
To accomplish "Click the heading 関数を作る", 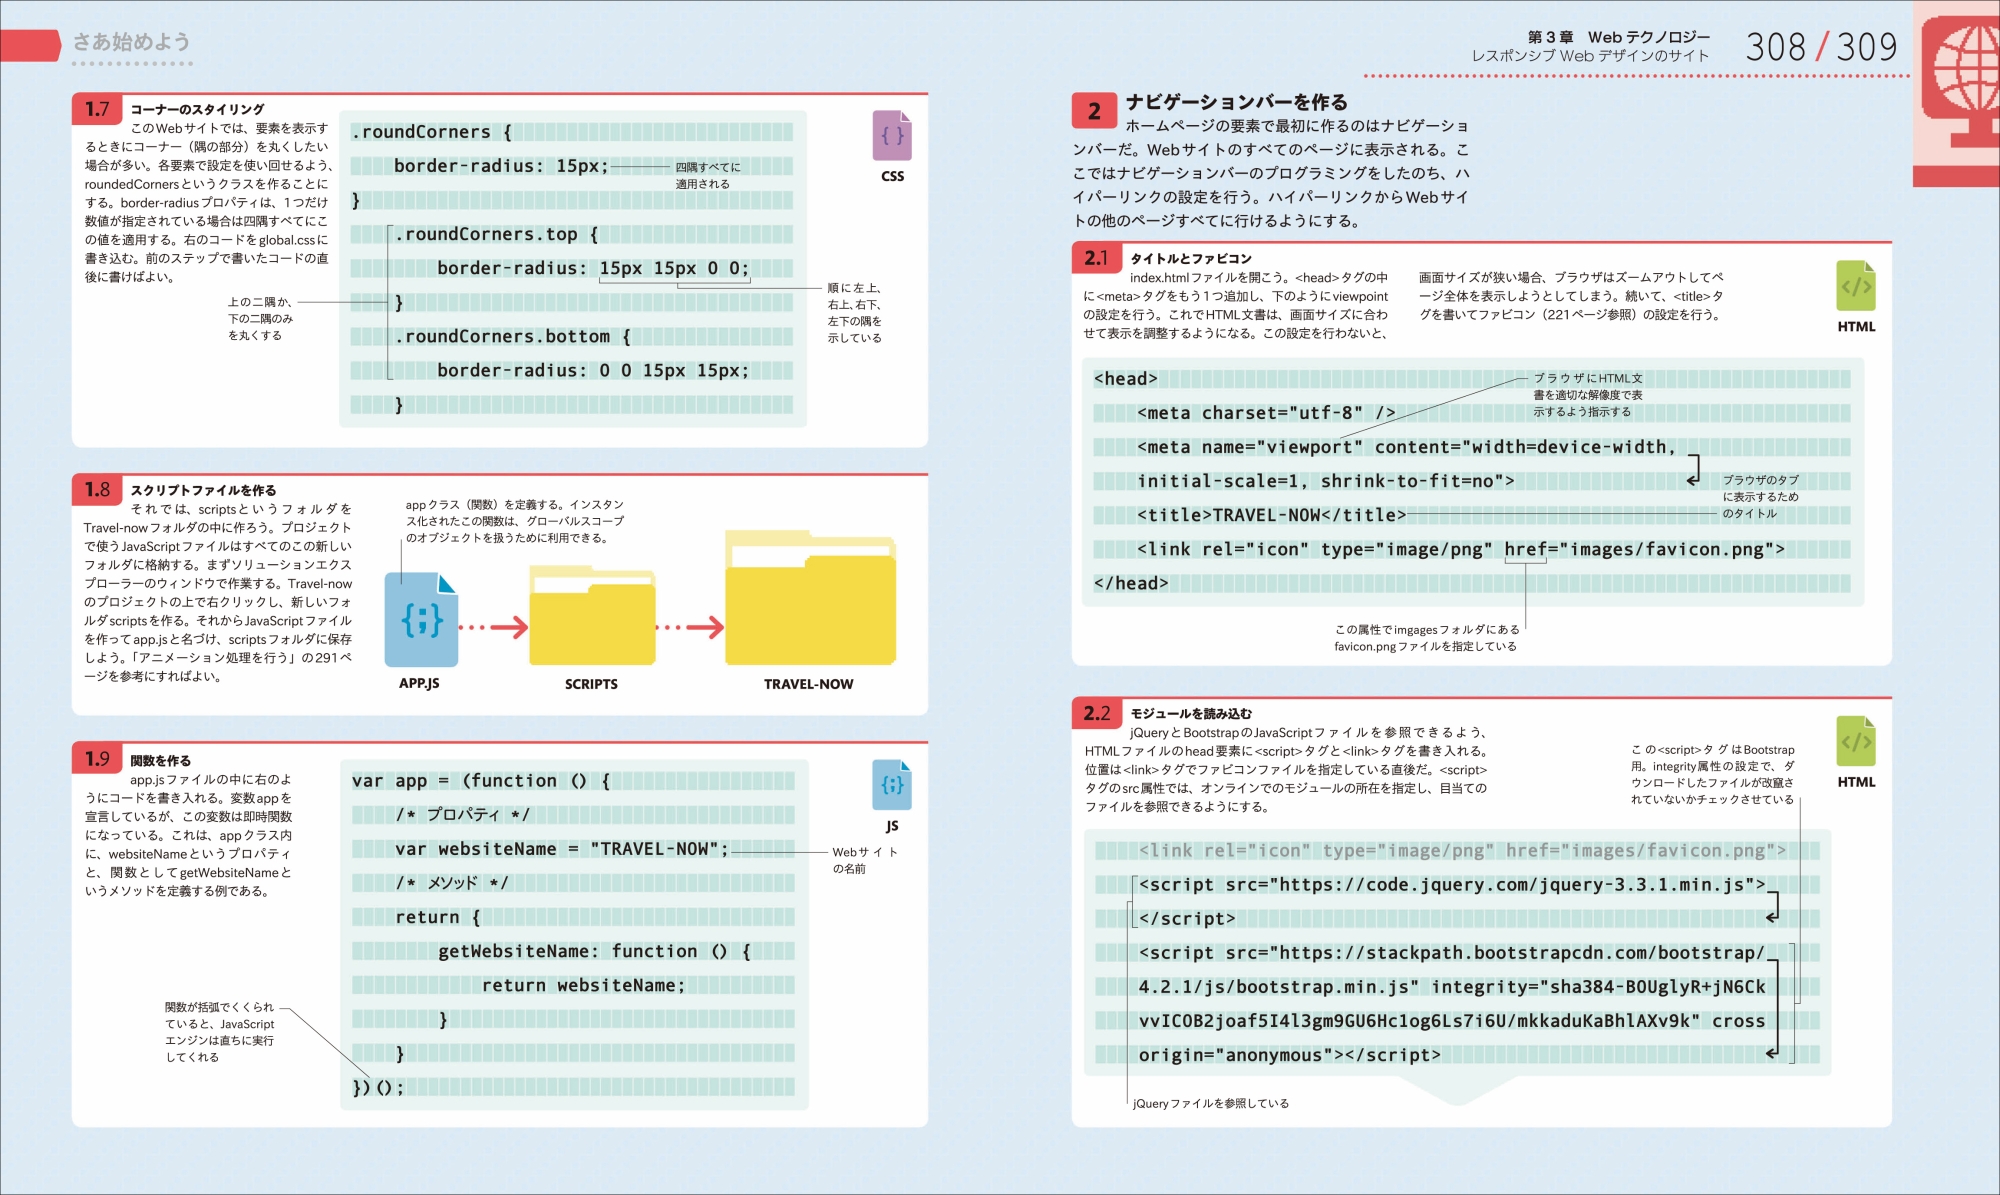I will 160,760.
